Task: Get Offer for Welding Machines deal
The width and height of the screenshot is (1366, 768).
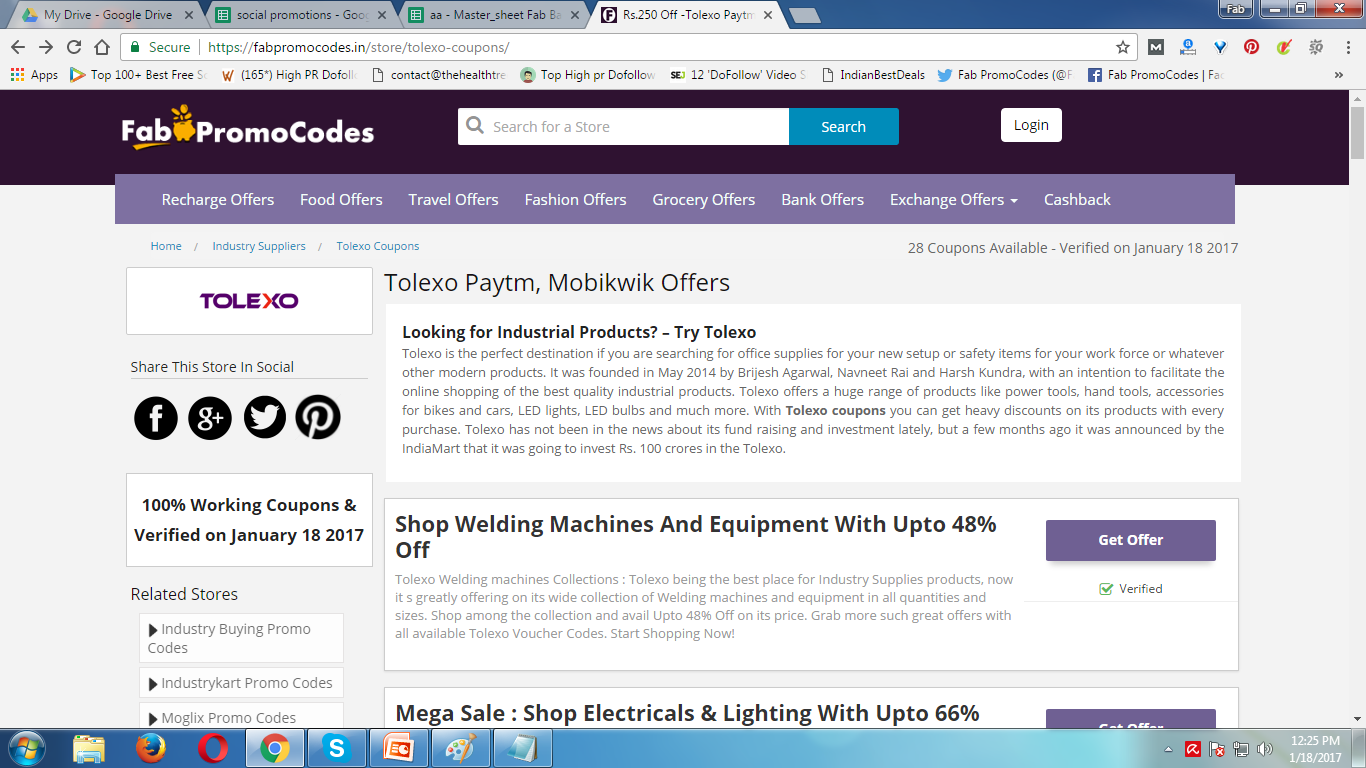Action: click(x=1131, y=540)
